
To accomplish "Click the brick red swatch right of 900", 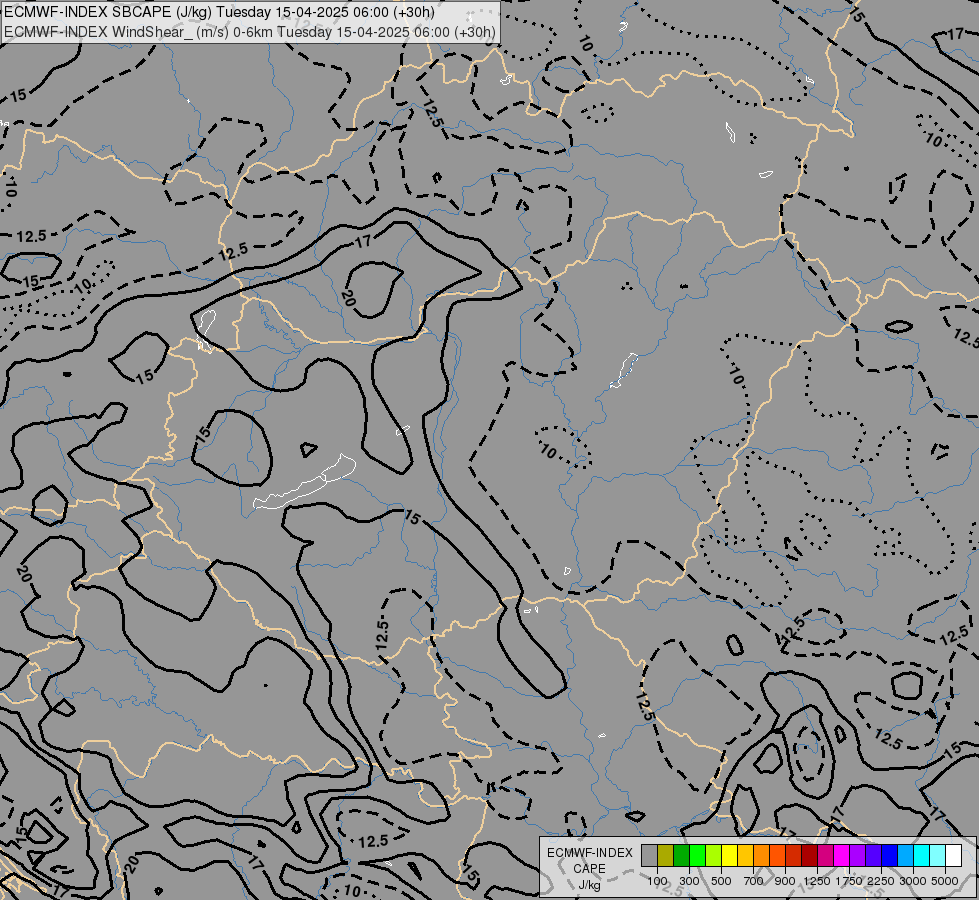I will coord(794,855).
